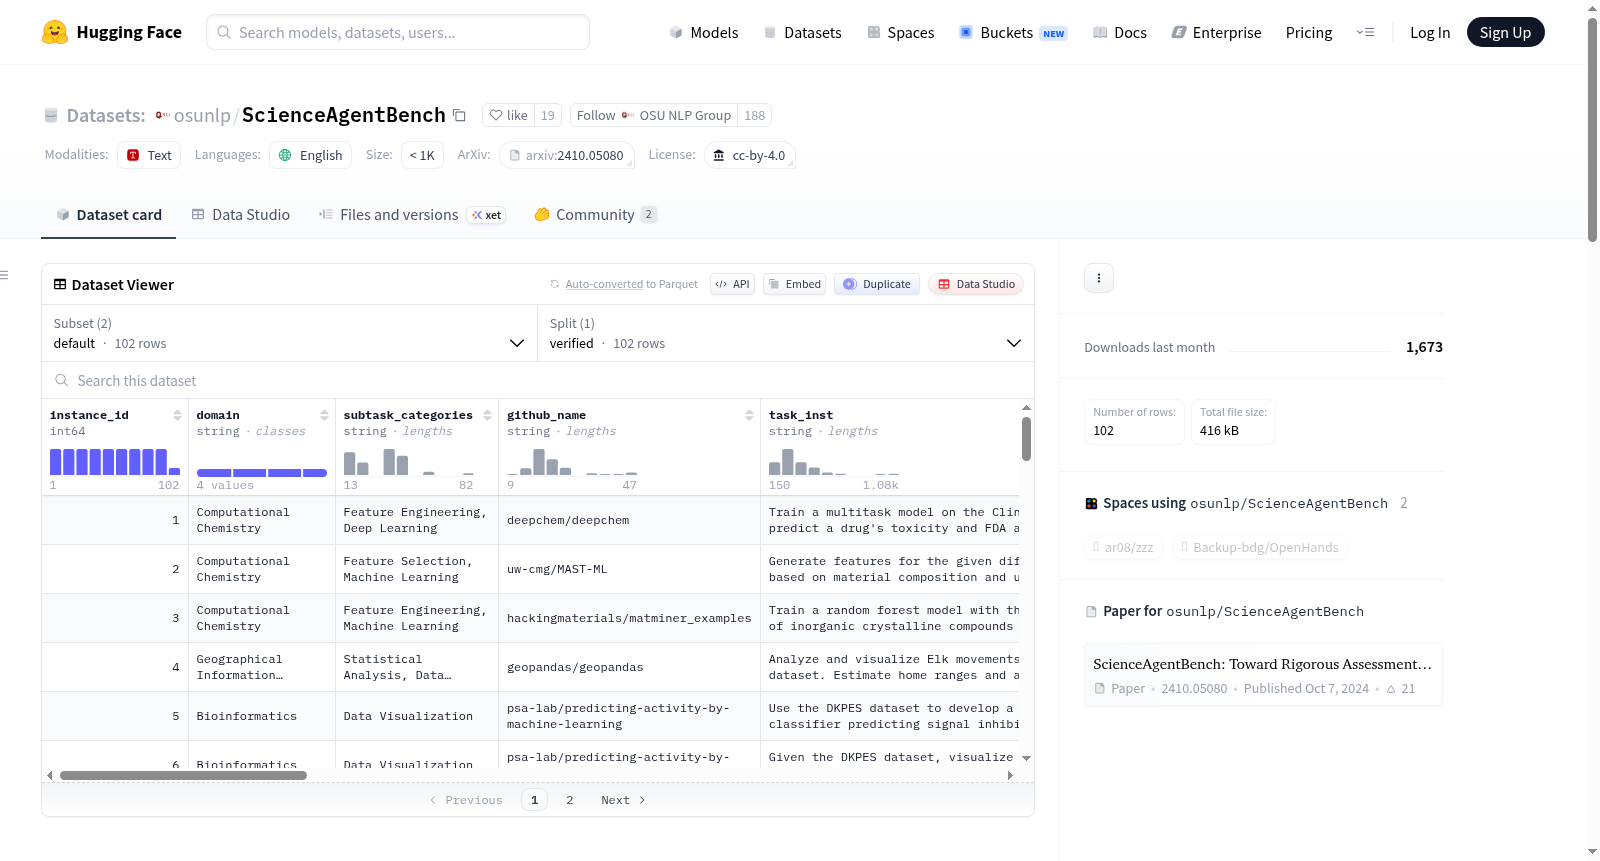
Task: Click the Sign Up button
Action: [1505, 33]
